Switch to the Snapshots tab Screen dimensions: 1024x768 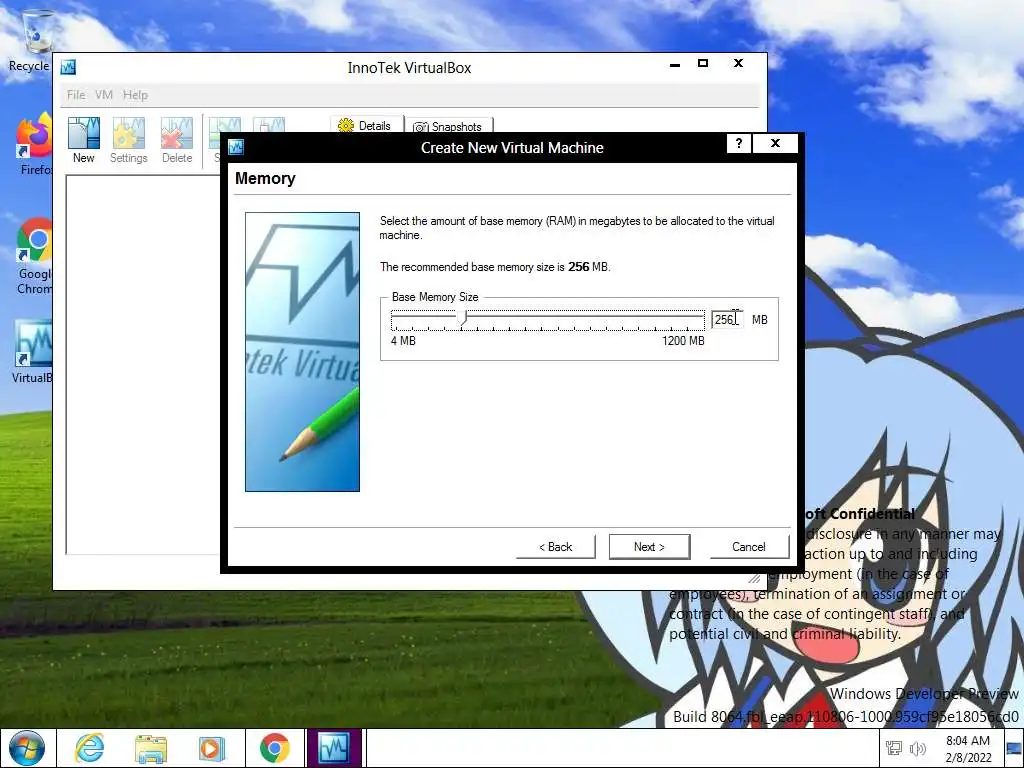[x=448, y=126]
